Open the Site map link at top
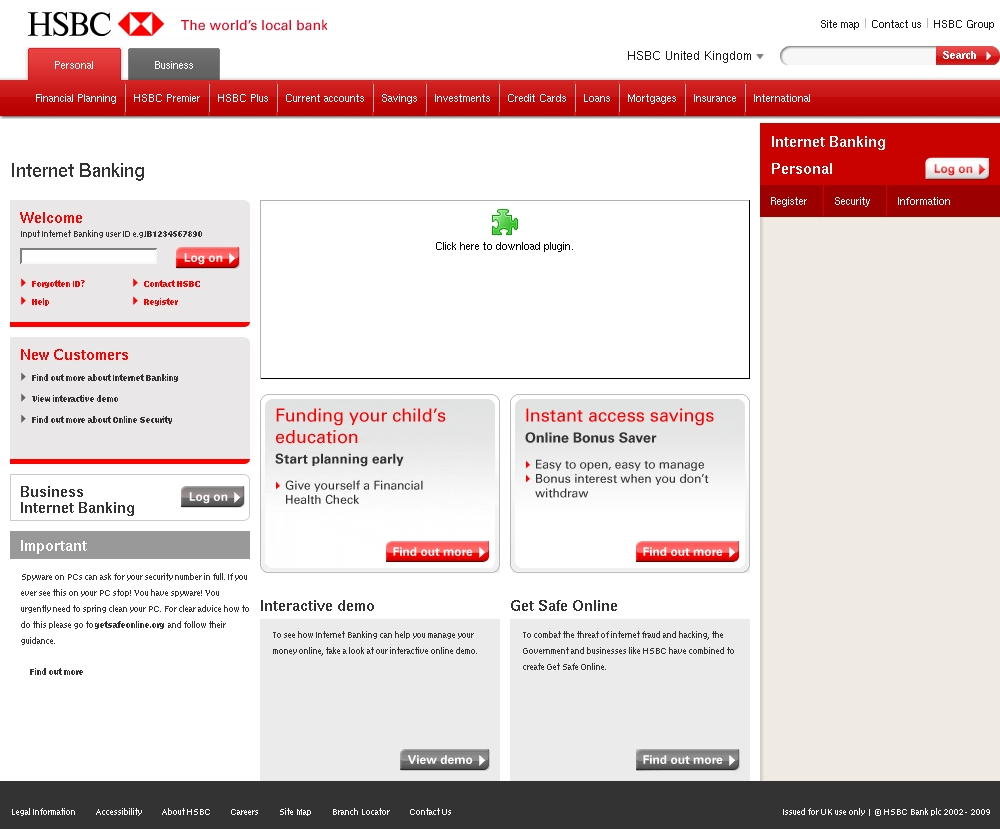The width and height of the screenshot is (1000, 829). (x=840, y=24)
